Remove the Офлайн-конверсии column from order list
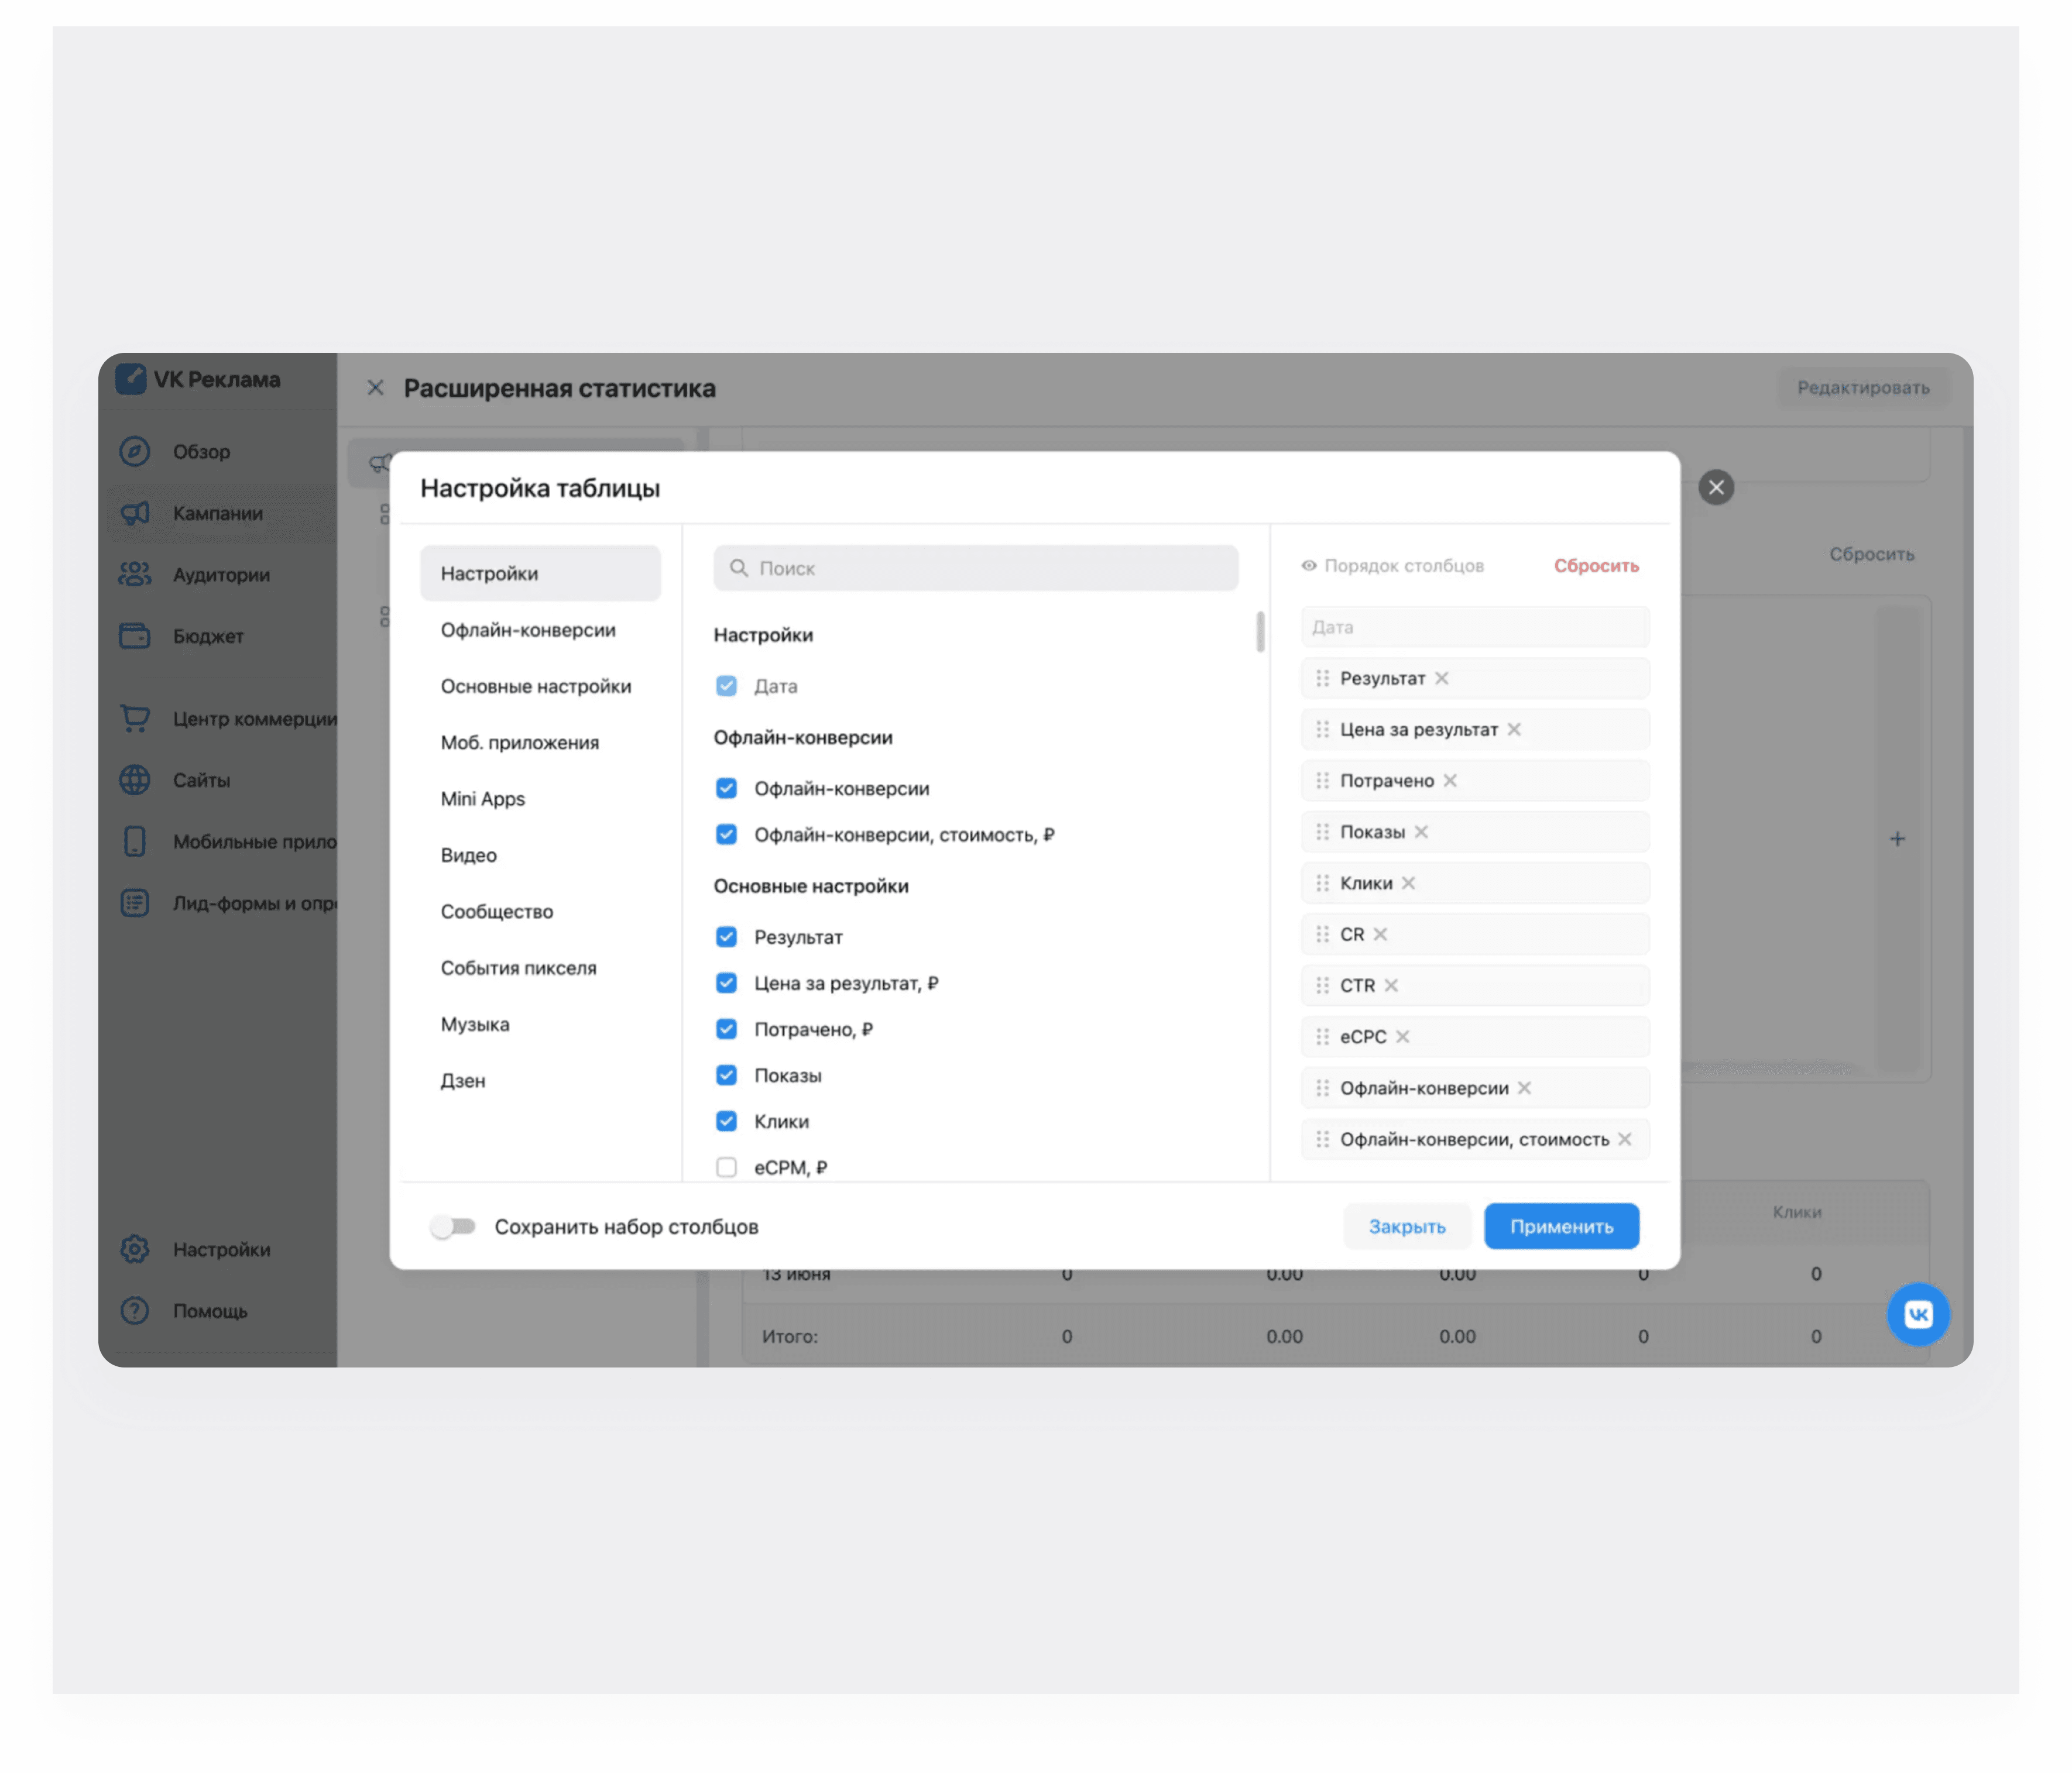Image resolution: width=2072 pixels, height=1773 pixels. [1524, 1088]
